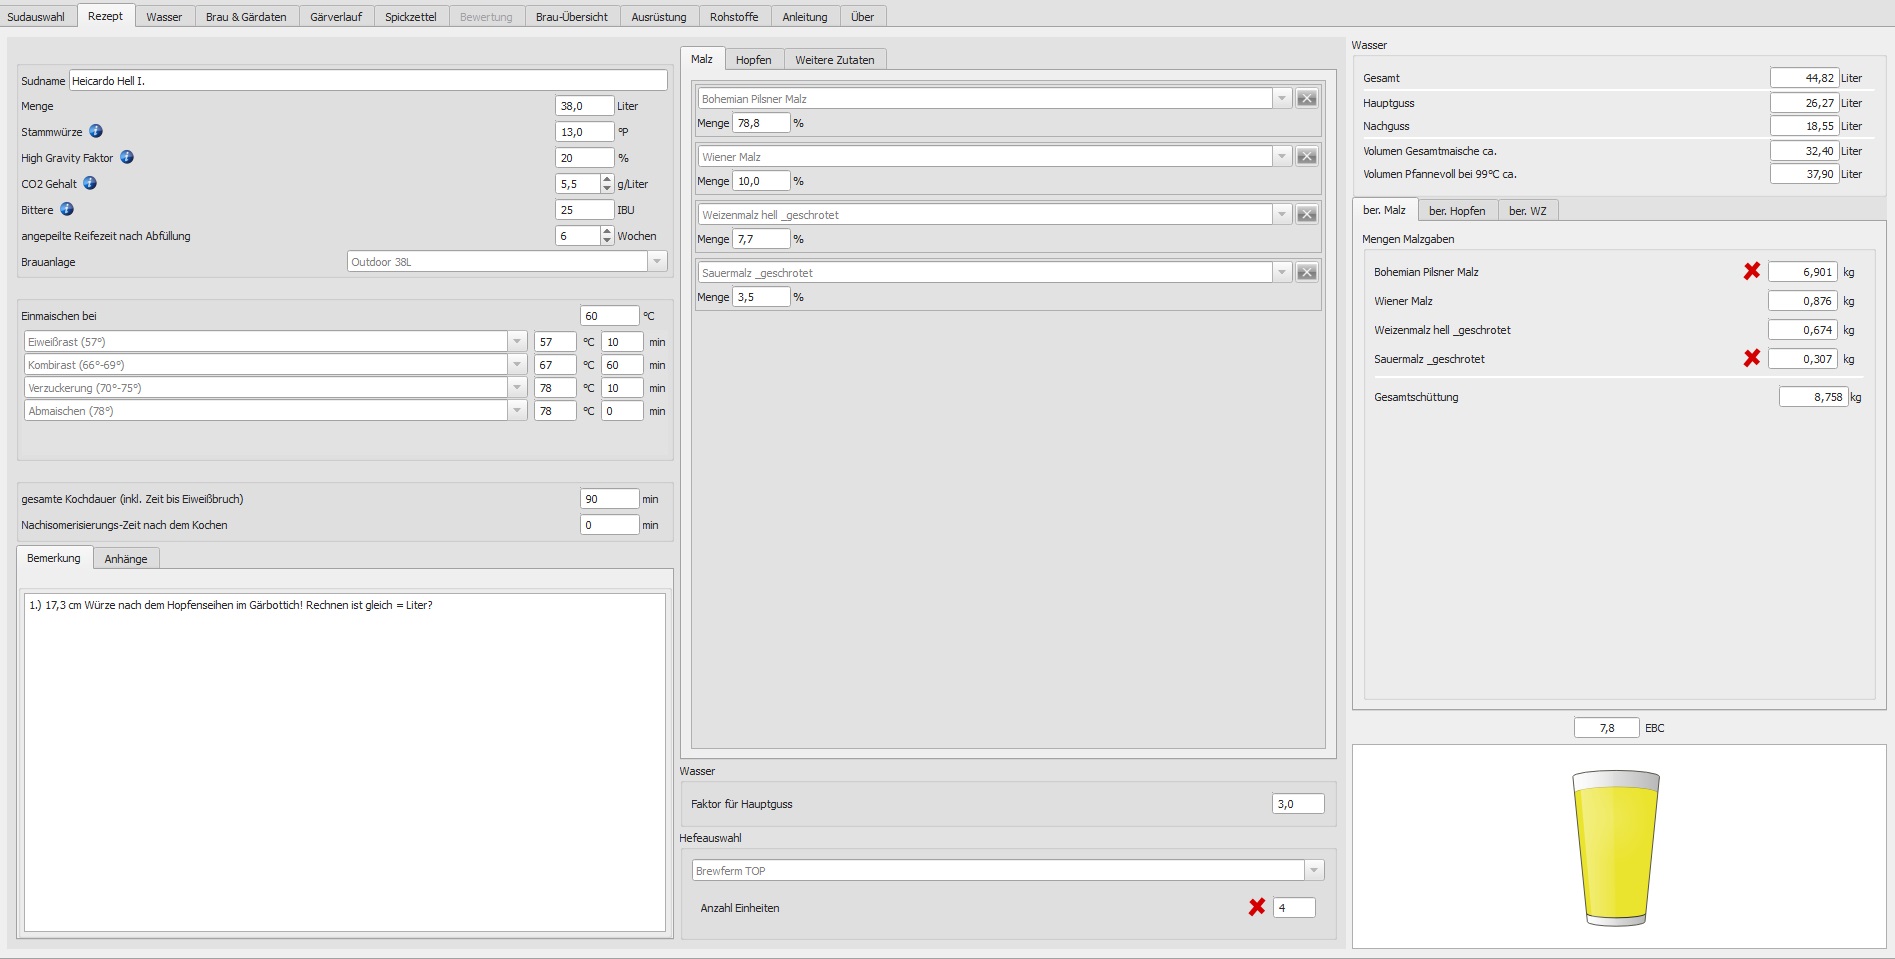Increase the CO2 Gehalt value with the up arrow

[607, 179]
